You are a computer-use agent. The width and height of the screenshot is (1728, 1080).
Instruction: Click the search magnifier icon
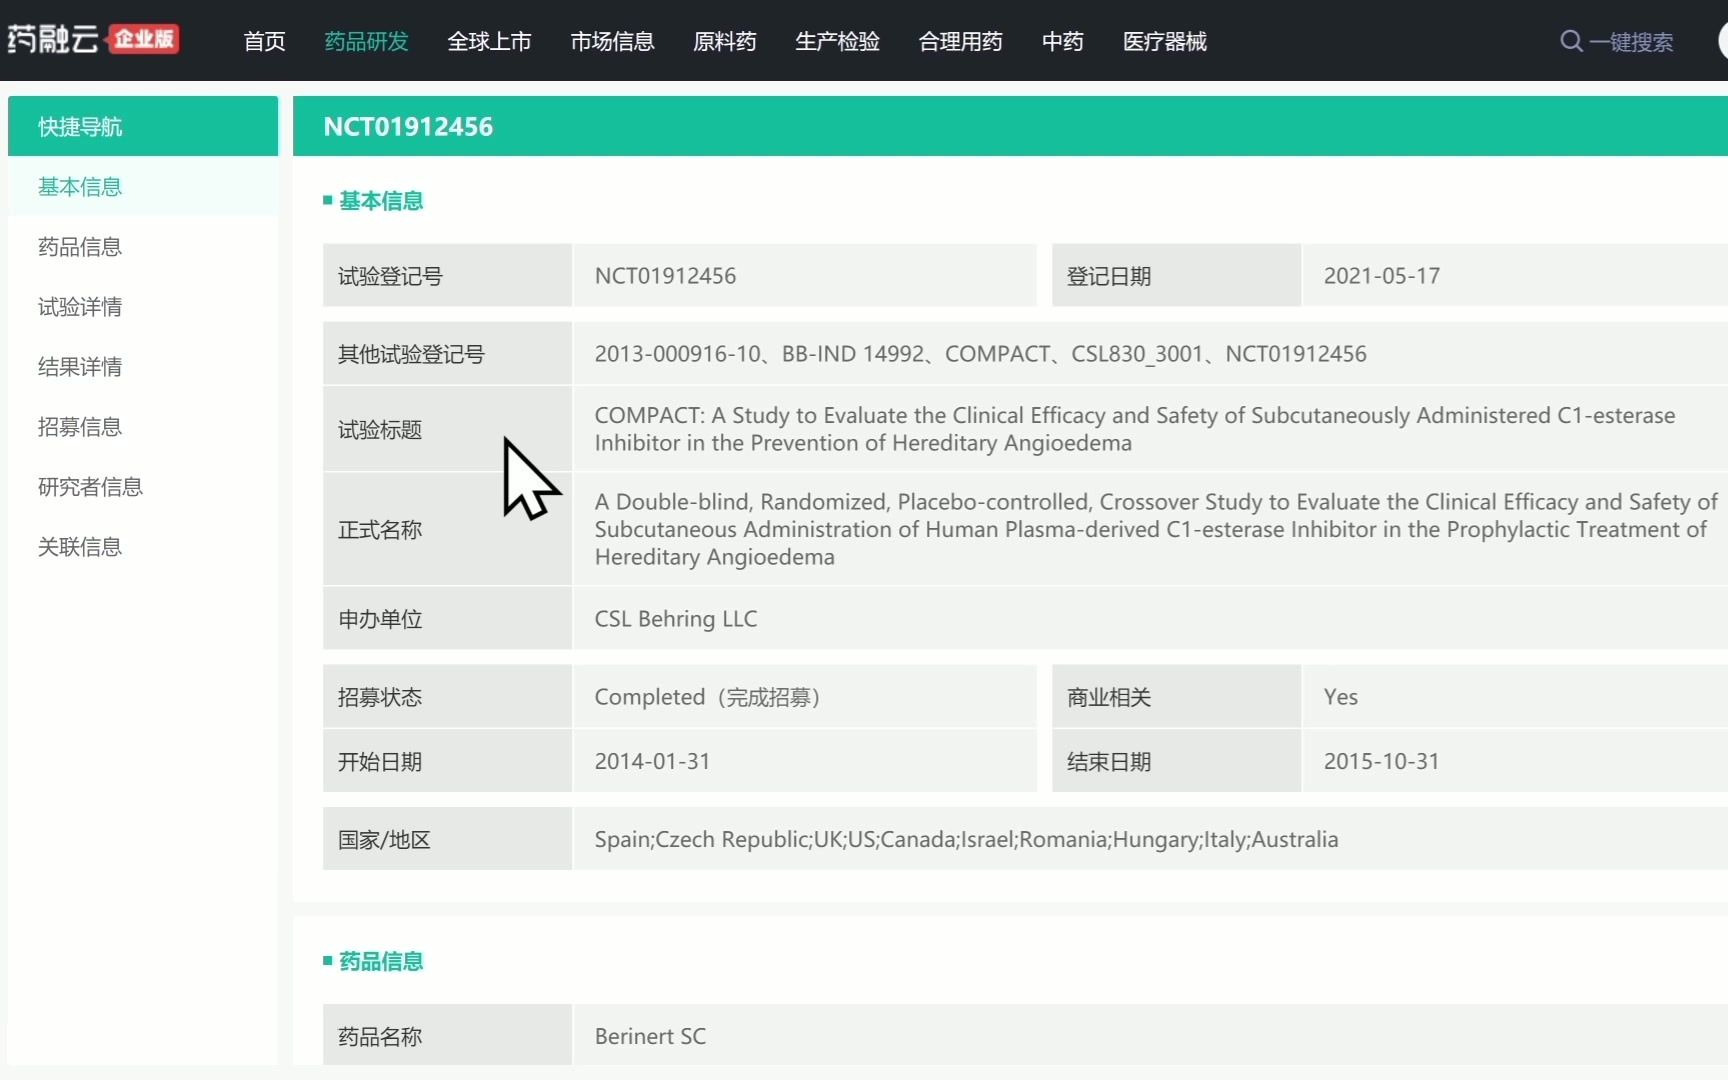click(1571, 41)
